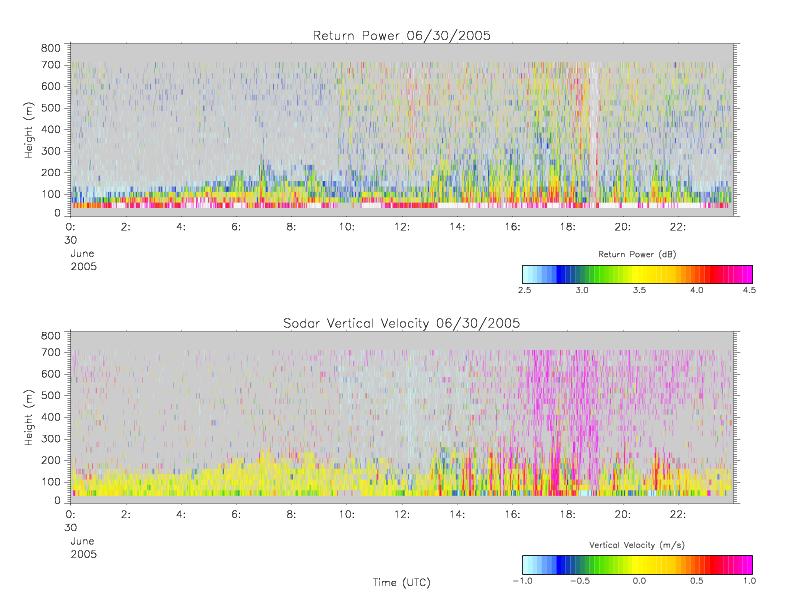Viewport: 791px width, 611px height.
Task: Click the '20:' time tick on top chart
Action: (x=623, y=227)
